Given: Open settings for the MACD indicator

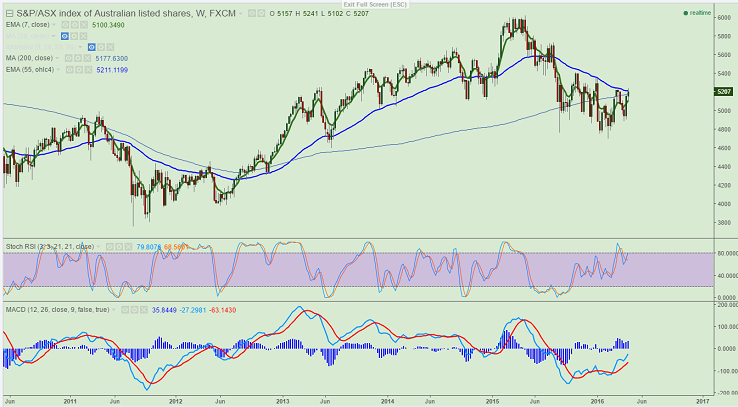Looking at the screenshot, I should pyautogui.click(x=134, y=310).
